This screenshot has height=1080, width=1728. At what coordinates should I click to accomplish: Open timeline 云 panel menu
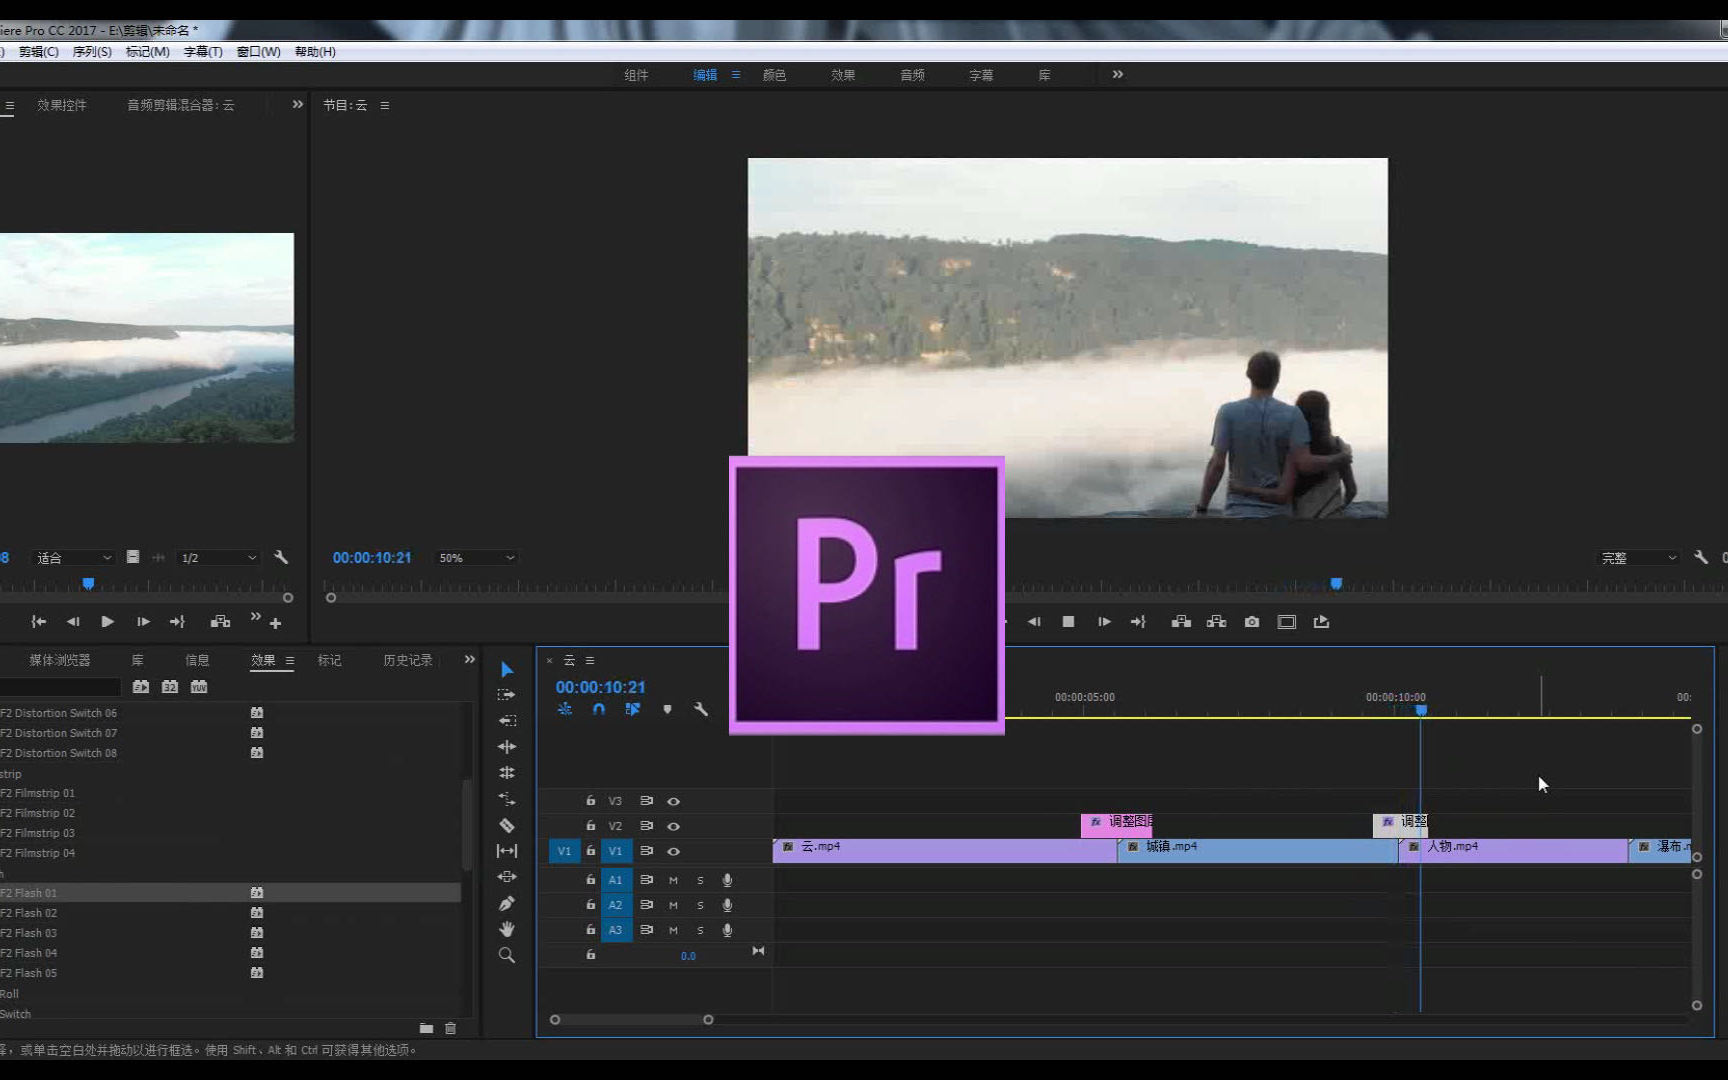click(x=590, y=660)
